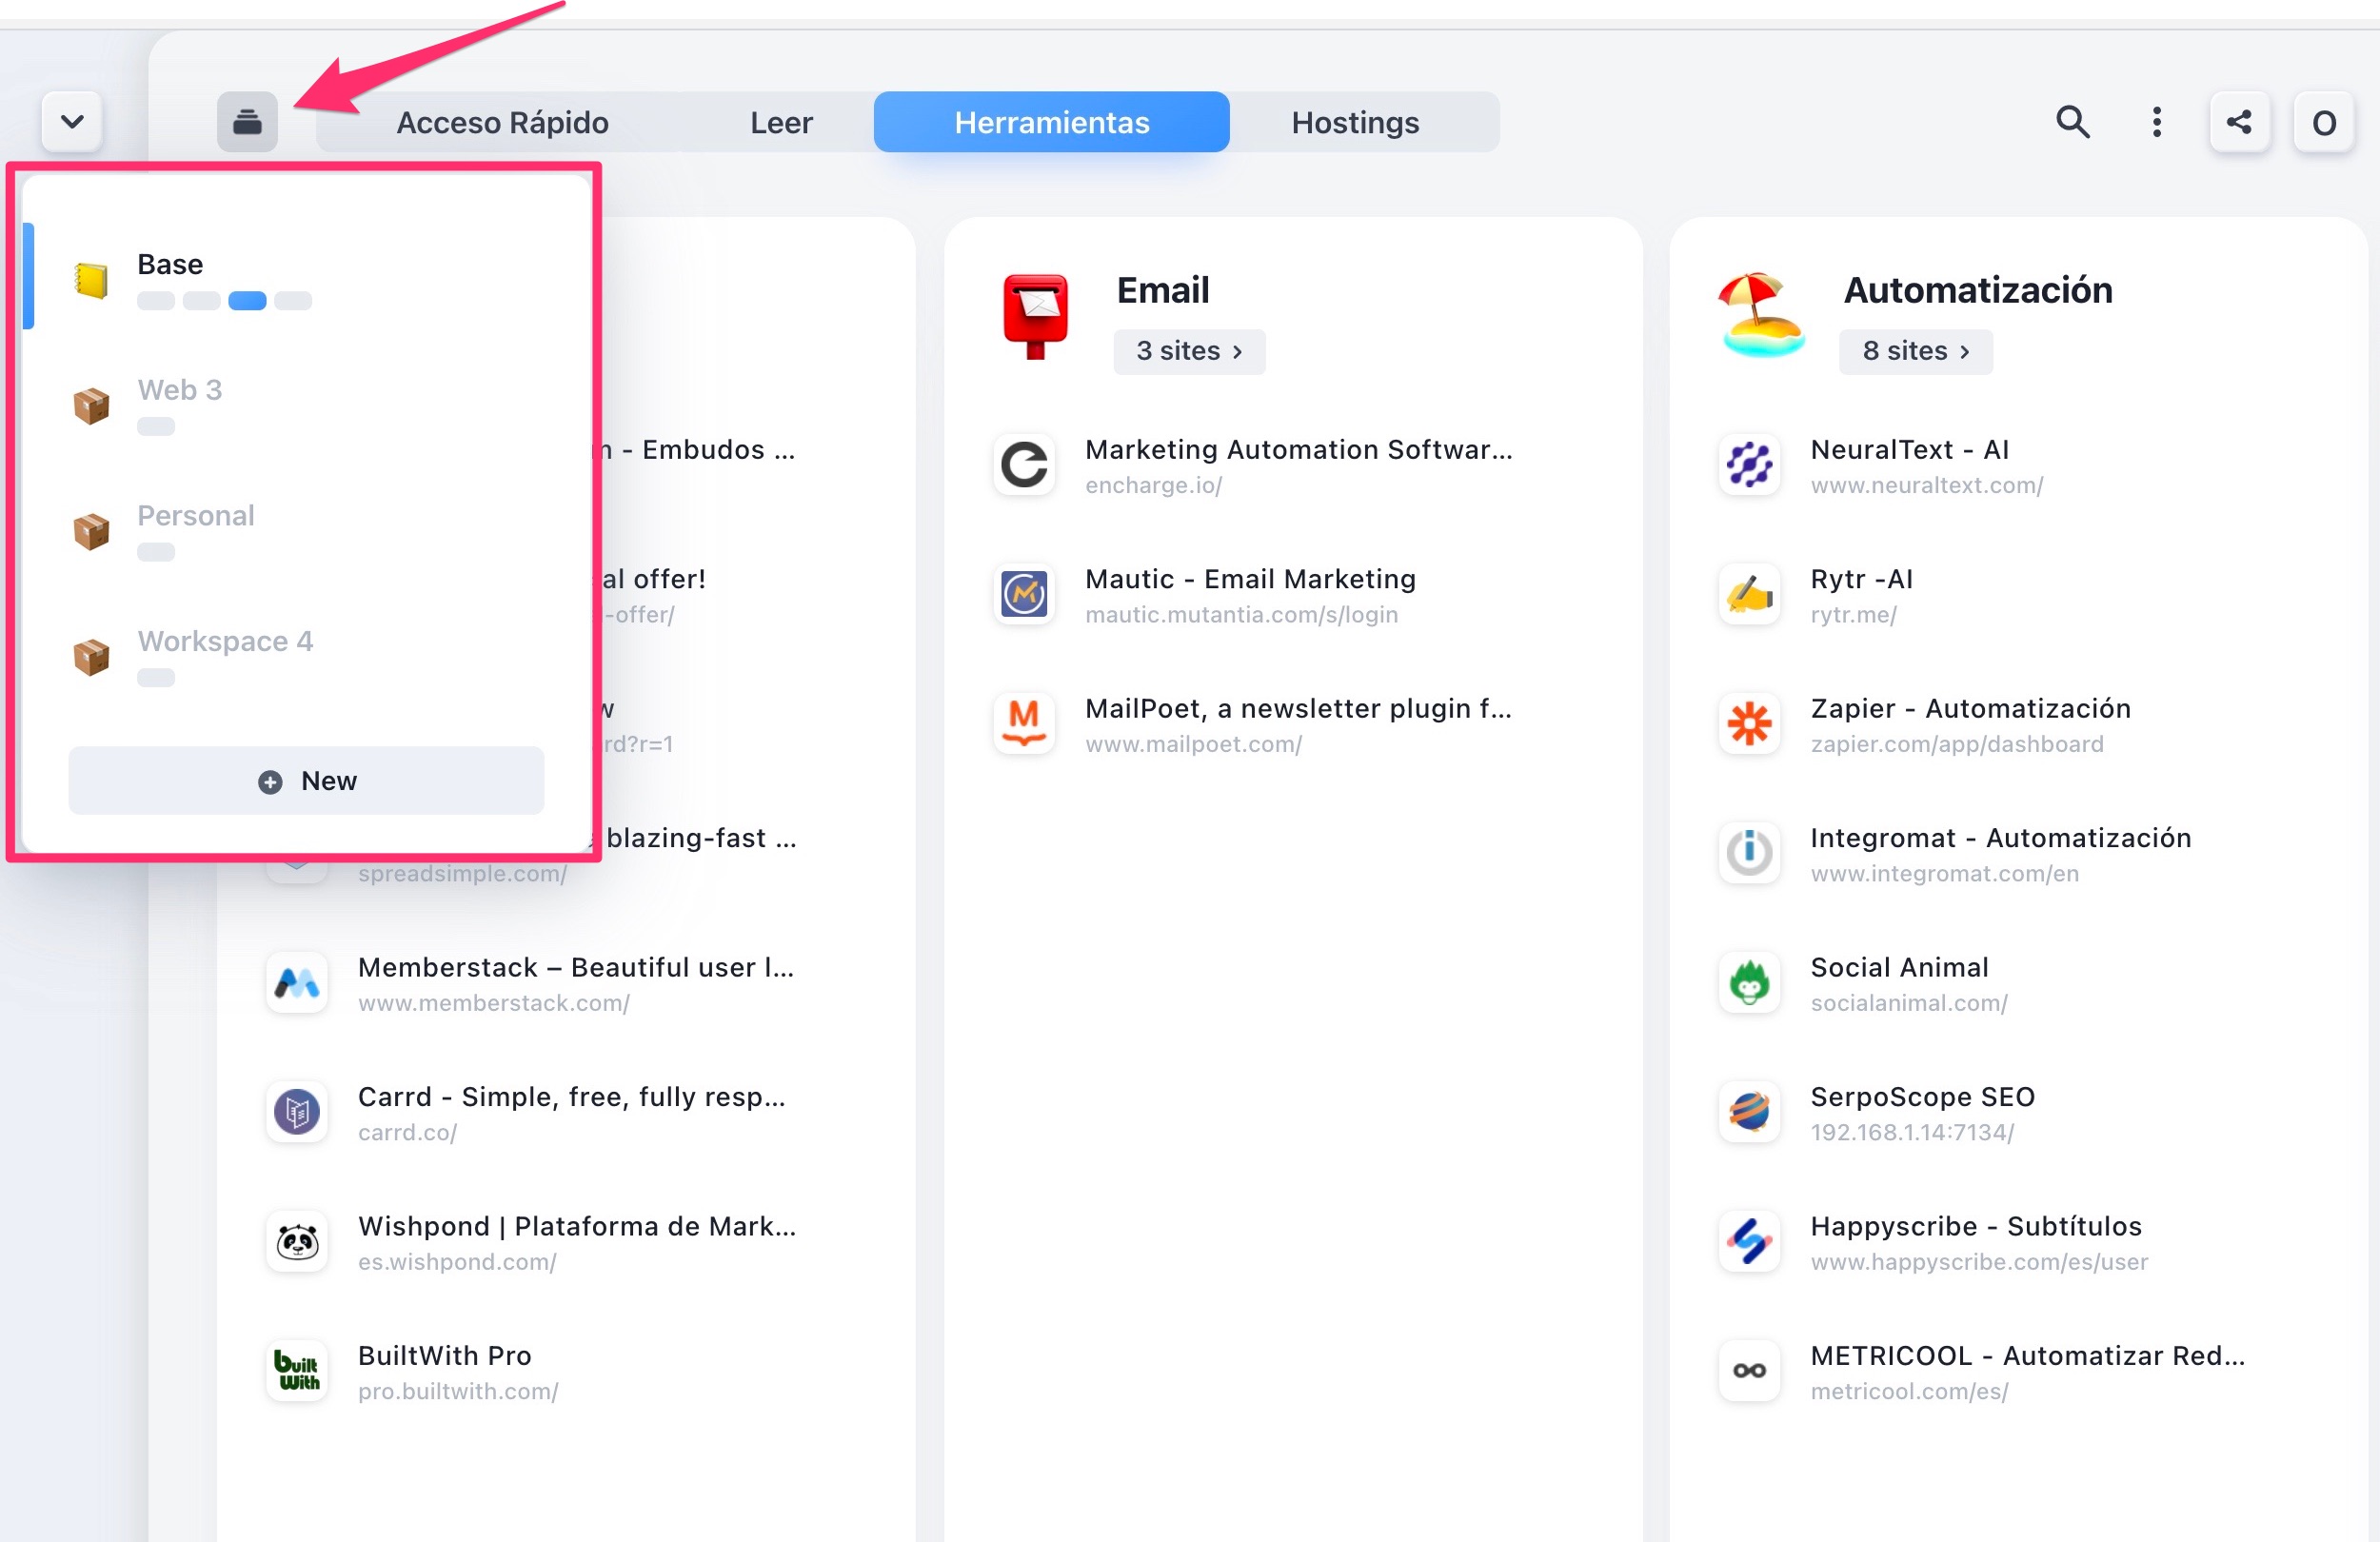Click the share icon button
This screenshot has height=1542, width=2380.
(2239, 122)
